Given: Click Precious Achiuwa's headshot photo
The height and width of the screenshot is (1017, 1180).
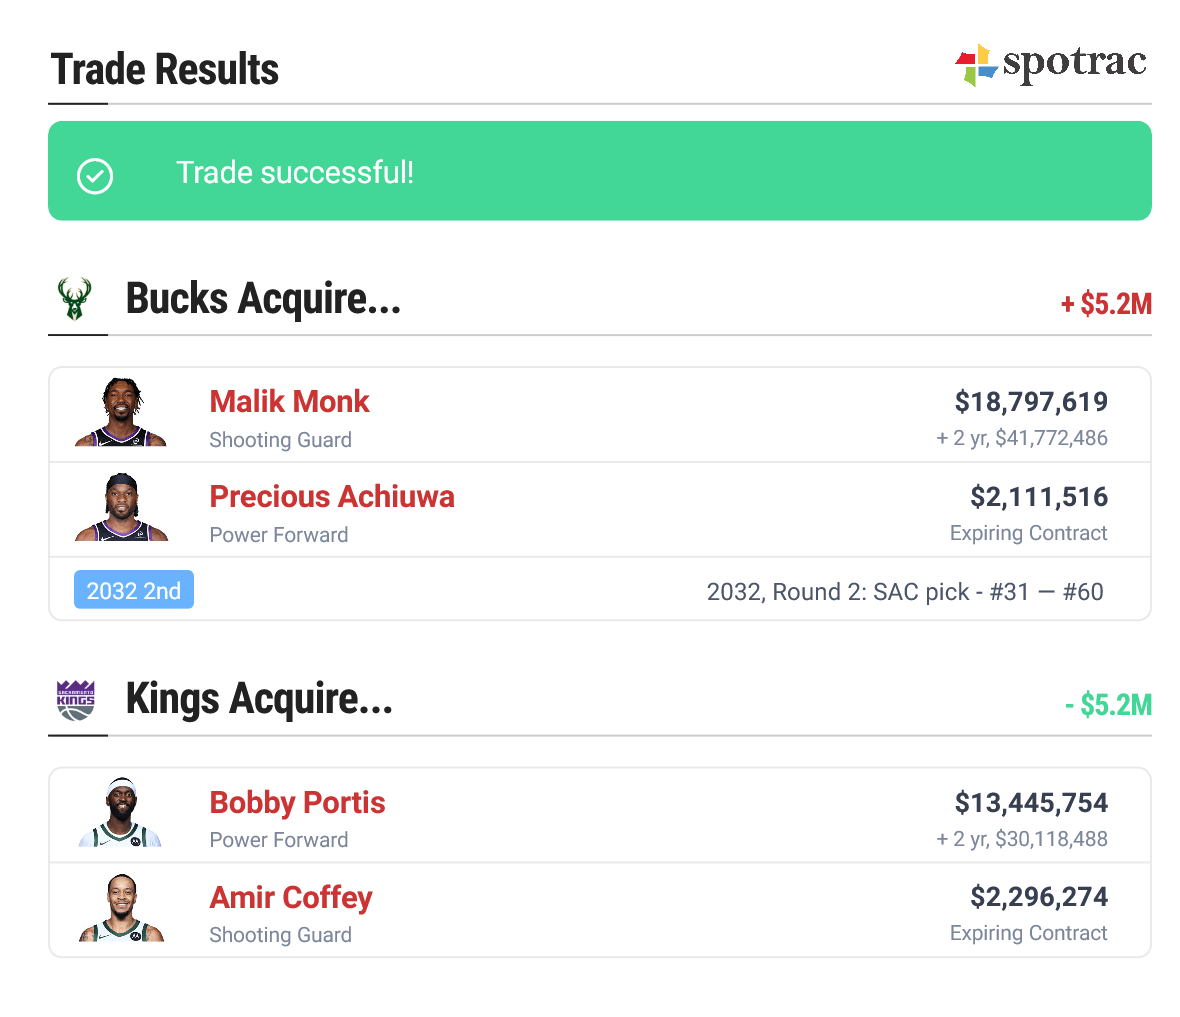Looking at the screenshot, I should pyautogui.click(x=121, y=508).
